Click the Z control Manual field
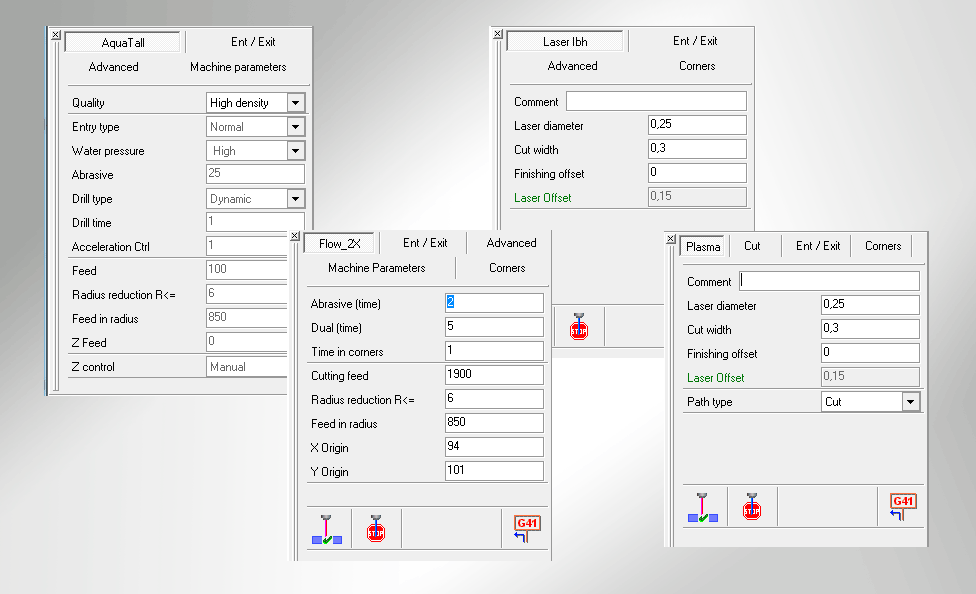The width and height of the screenshot is (976, 594). click(x=248, y=367)
